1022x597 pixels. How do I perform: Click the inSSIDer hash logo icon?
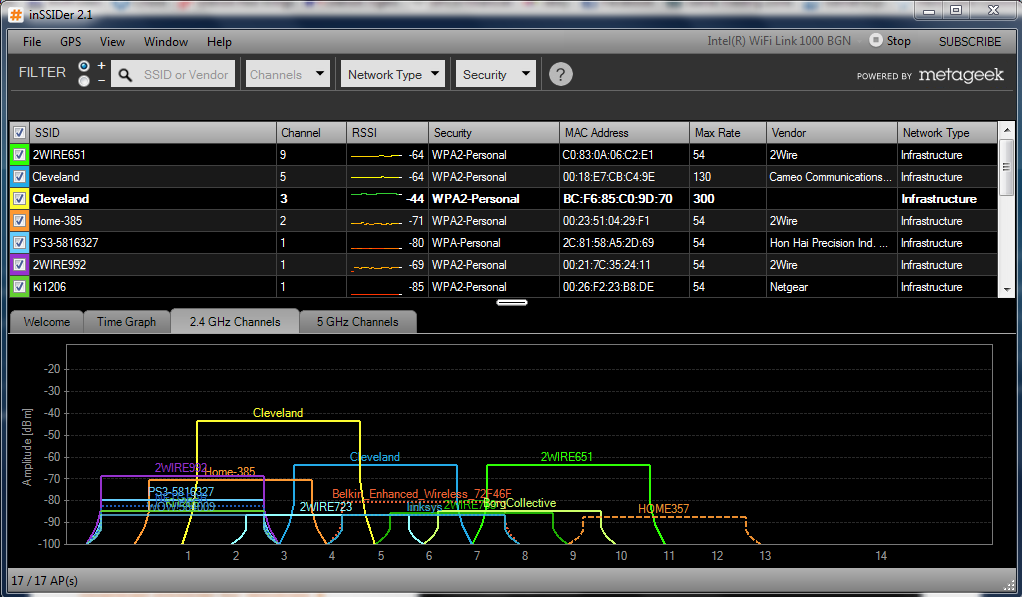16,14
